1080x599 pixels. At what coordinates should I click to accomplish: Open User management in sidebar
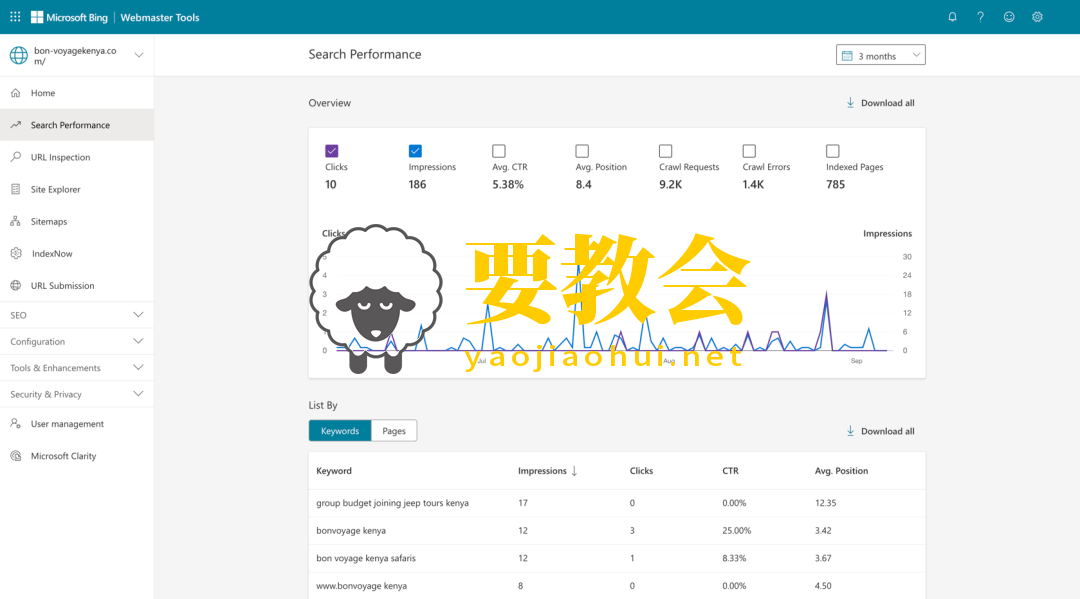[76, 423]
